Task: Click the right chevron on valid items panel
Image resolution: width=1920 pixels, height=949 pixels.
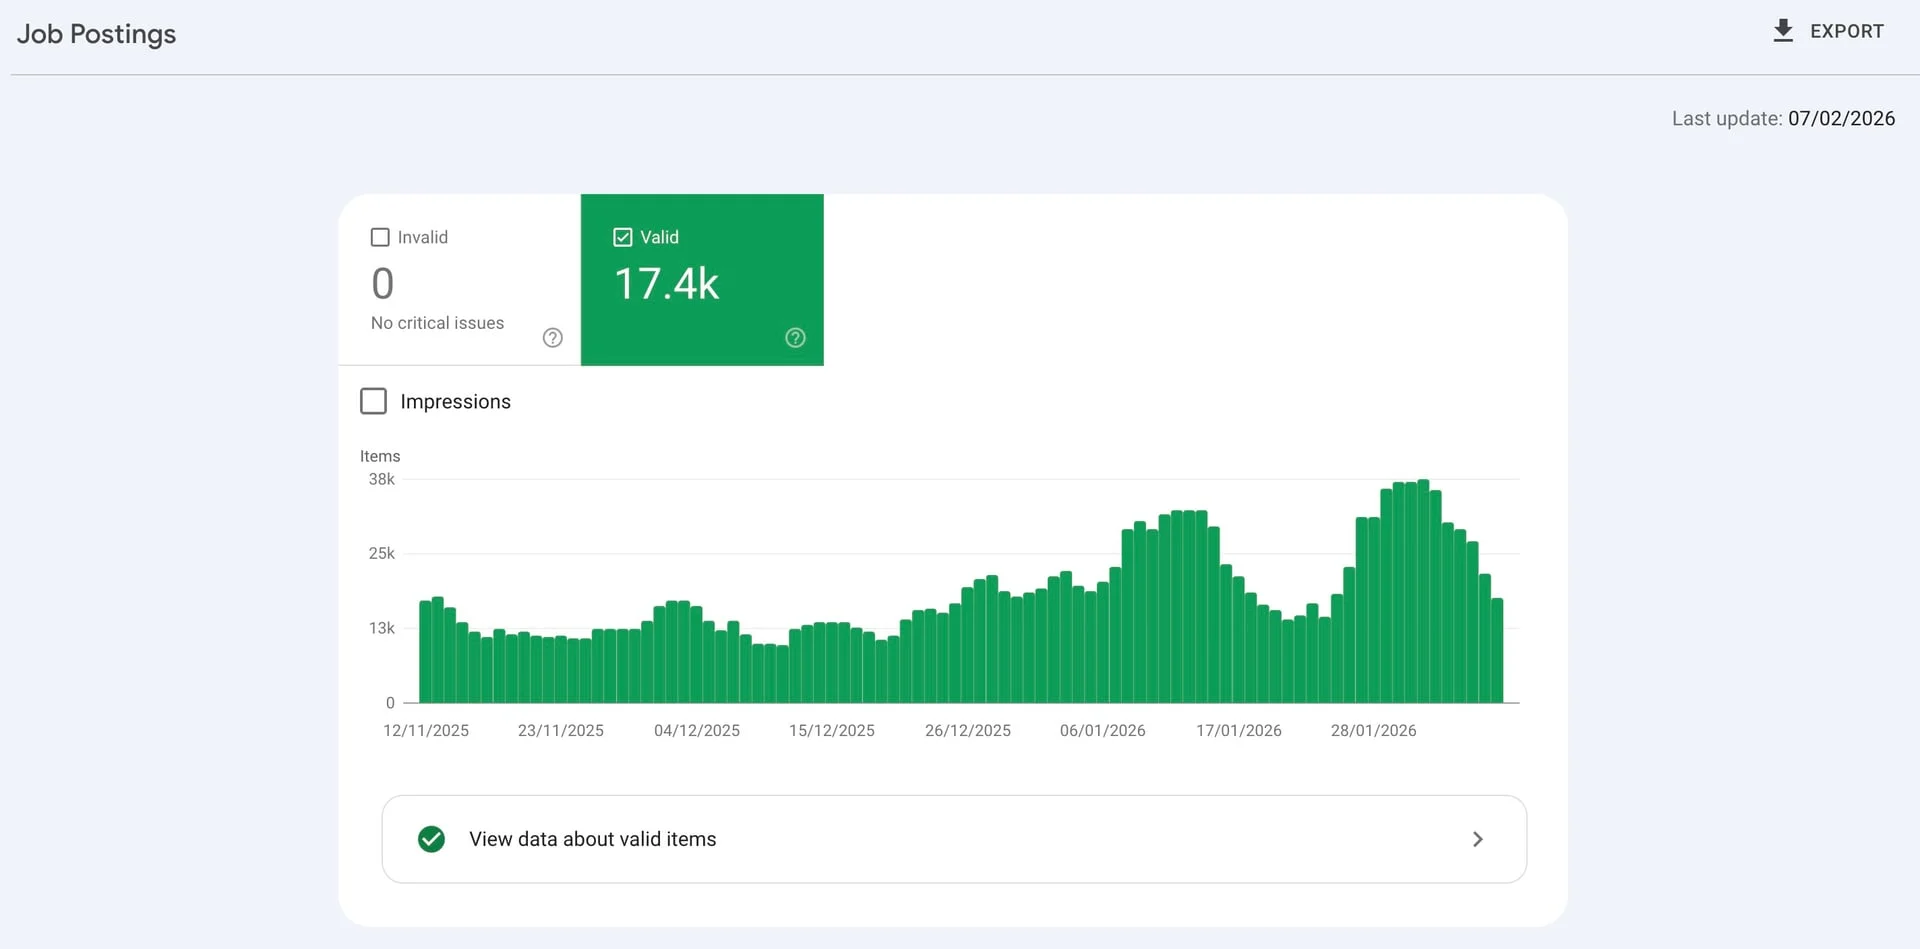Action: click(1478, 839)
